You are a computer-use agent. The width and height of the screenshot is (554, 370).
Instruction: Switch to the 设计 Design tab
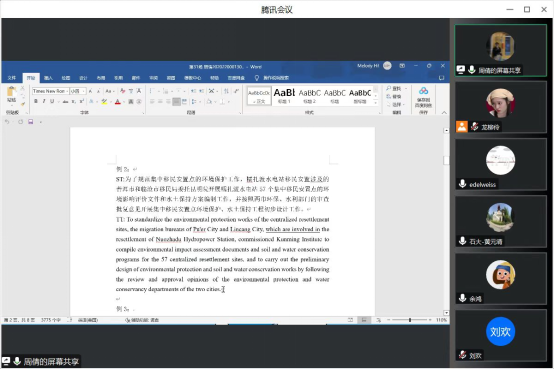point(83,78)
